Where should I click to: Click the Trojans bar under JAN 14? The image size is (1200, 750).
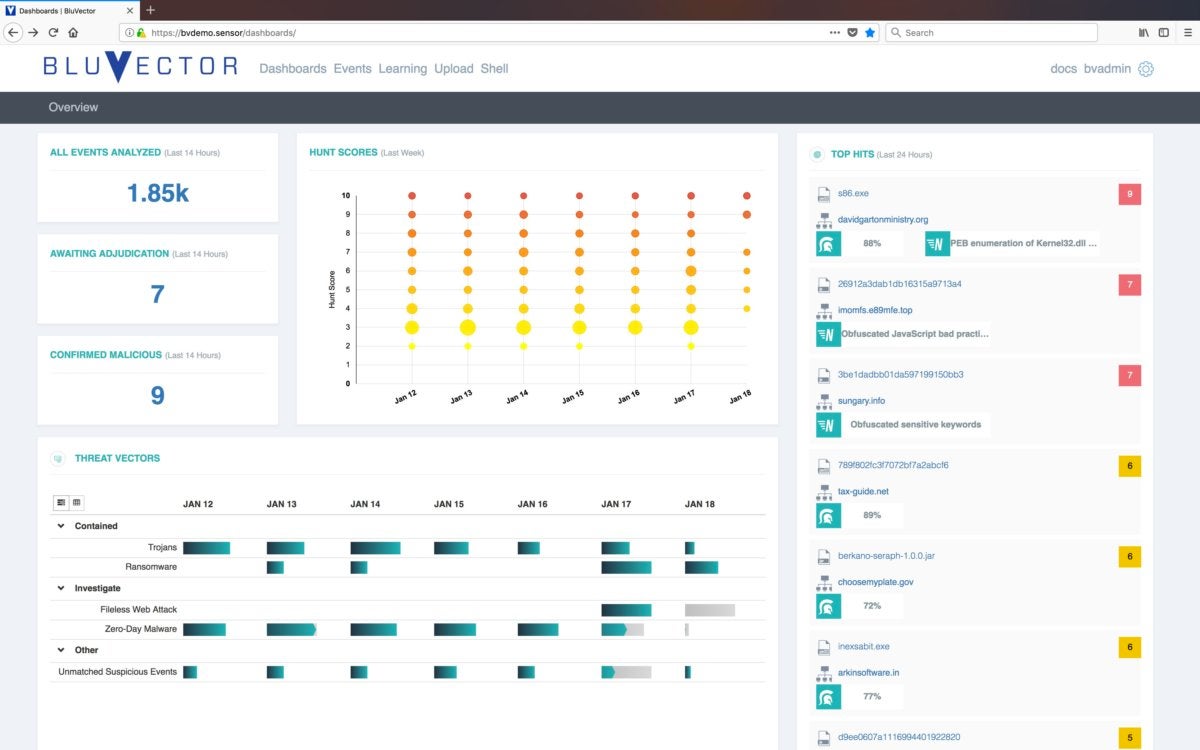[375, 548]
